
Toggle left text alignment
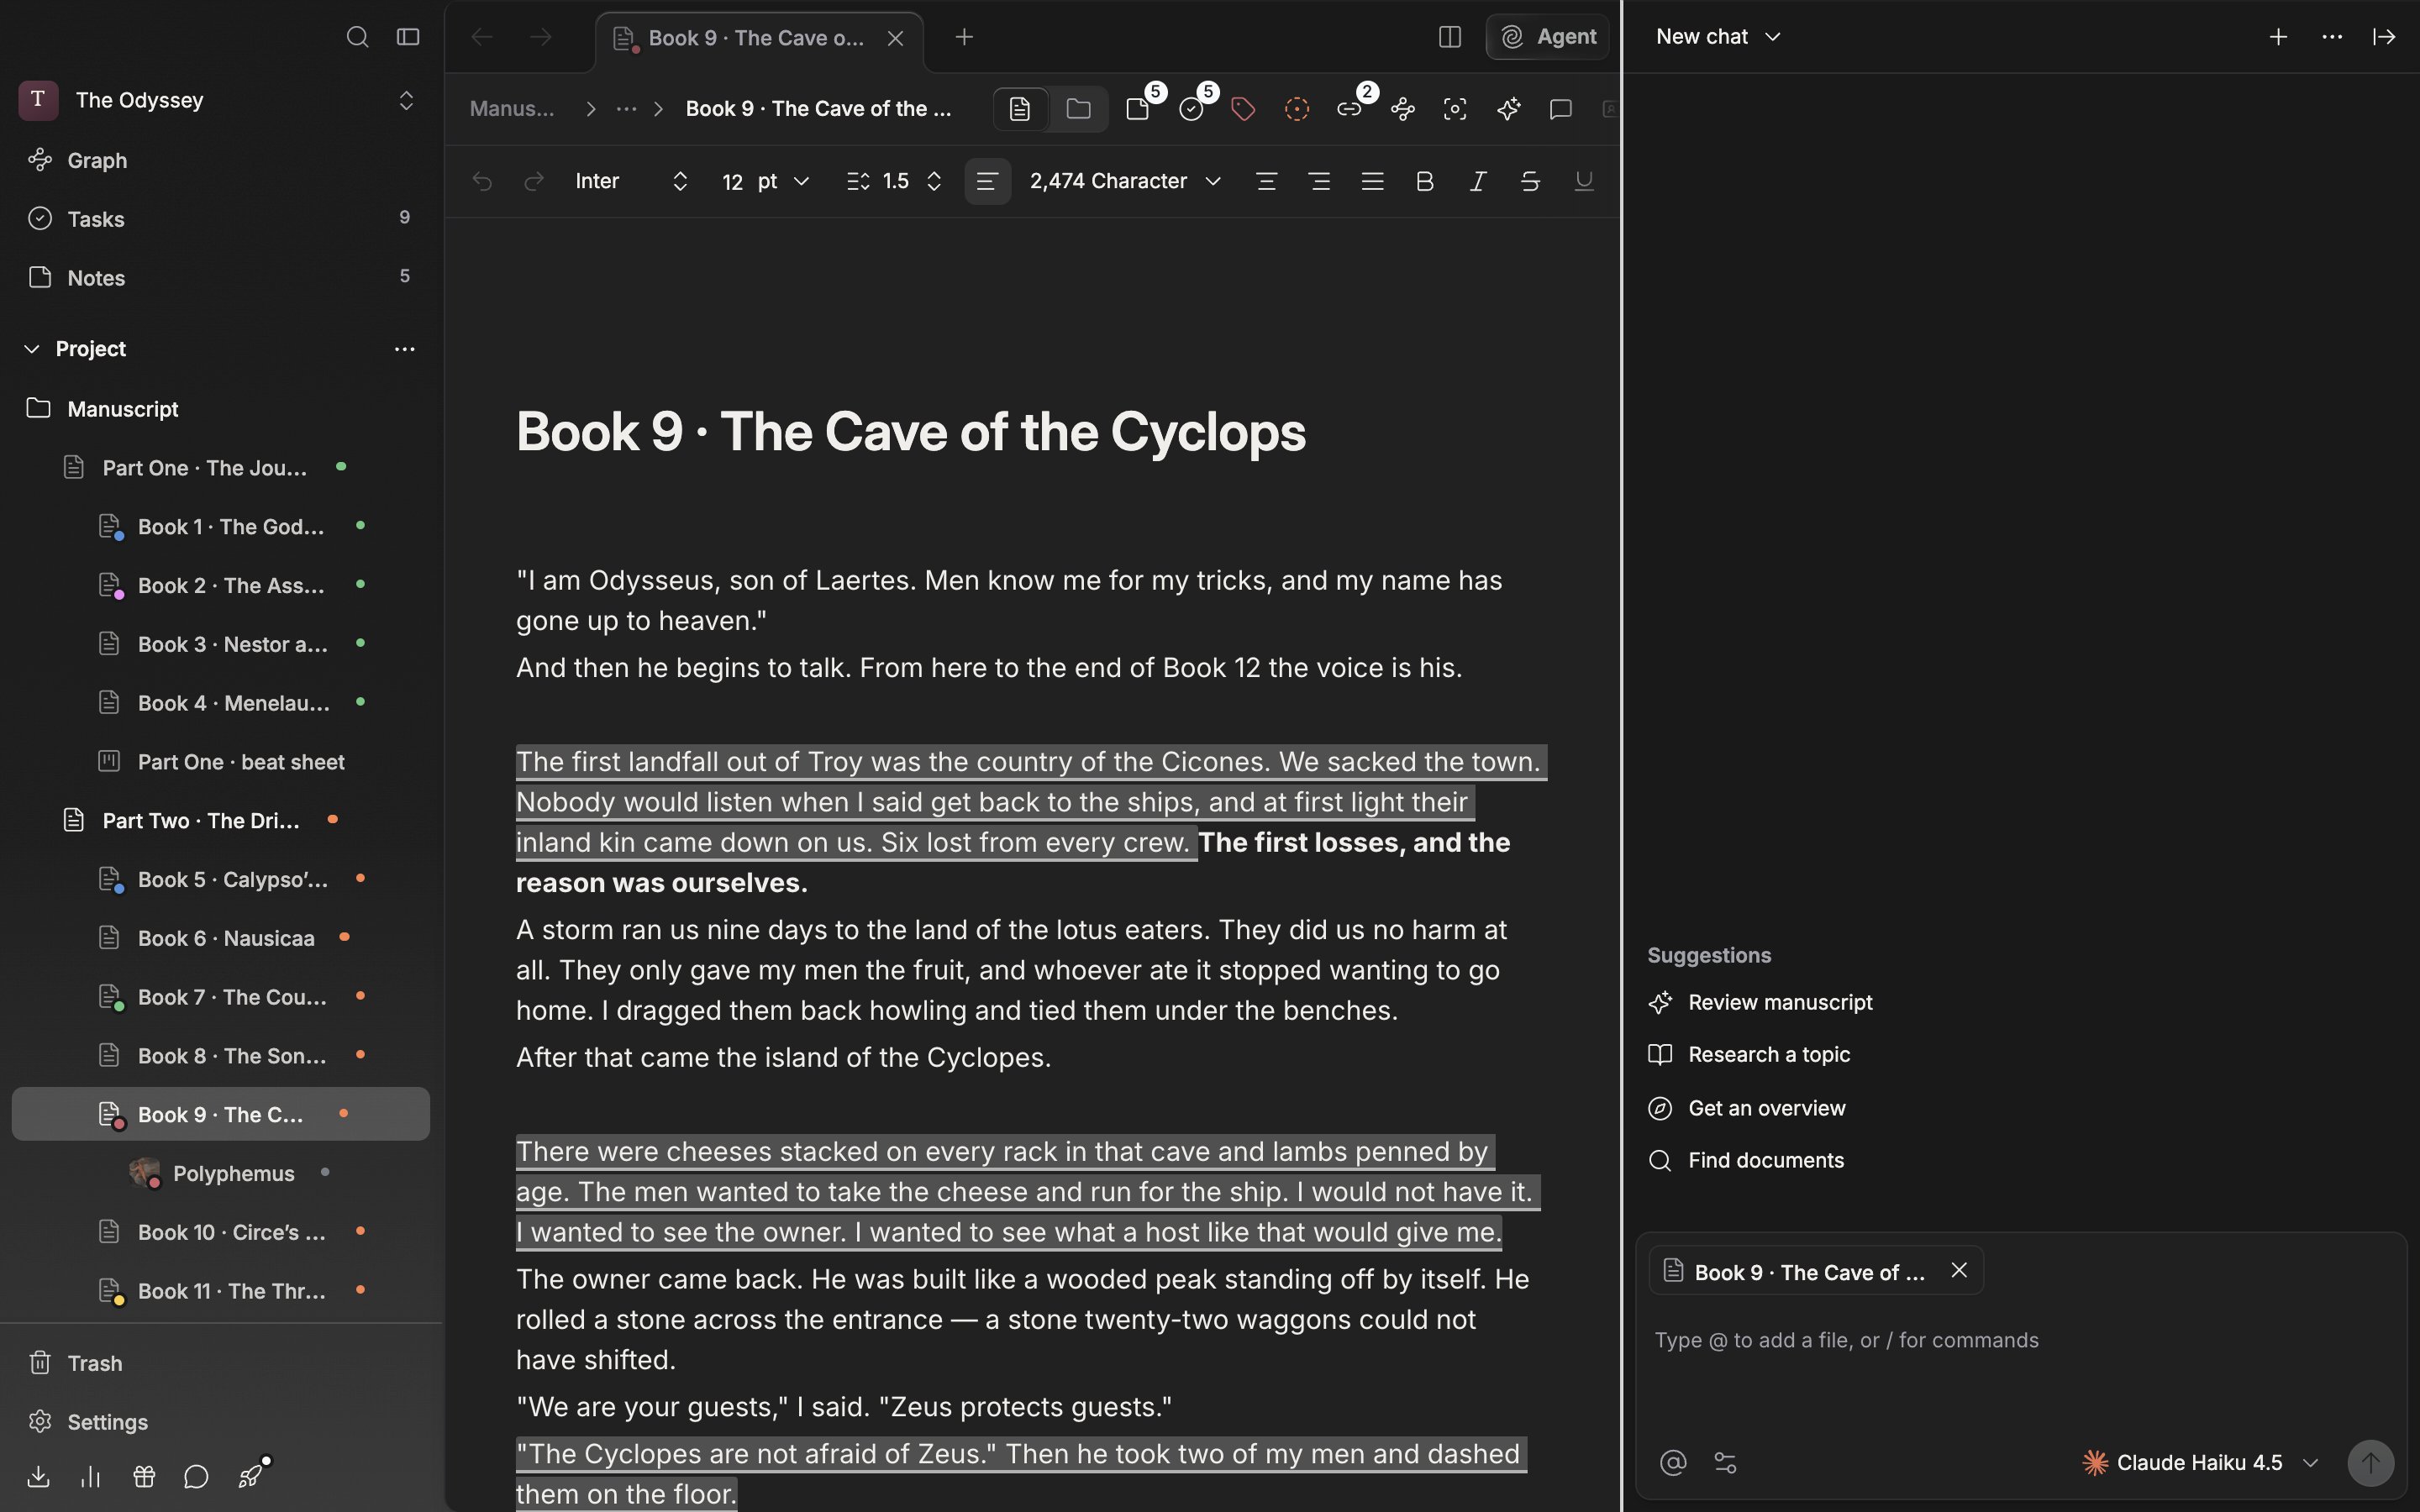(987, 181)
